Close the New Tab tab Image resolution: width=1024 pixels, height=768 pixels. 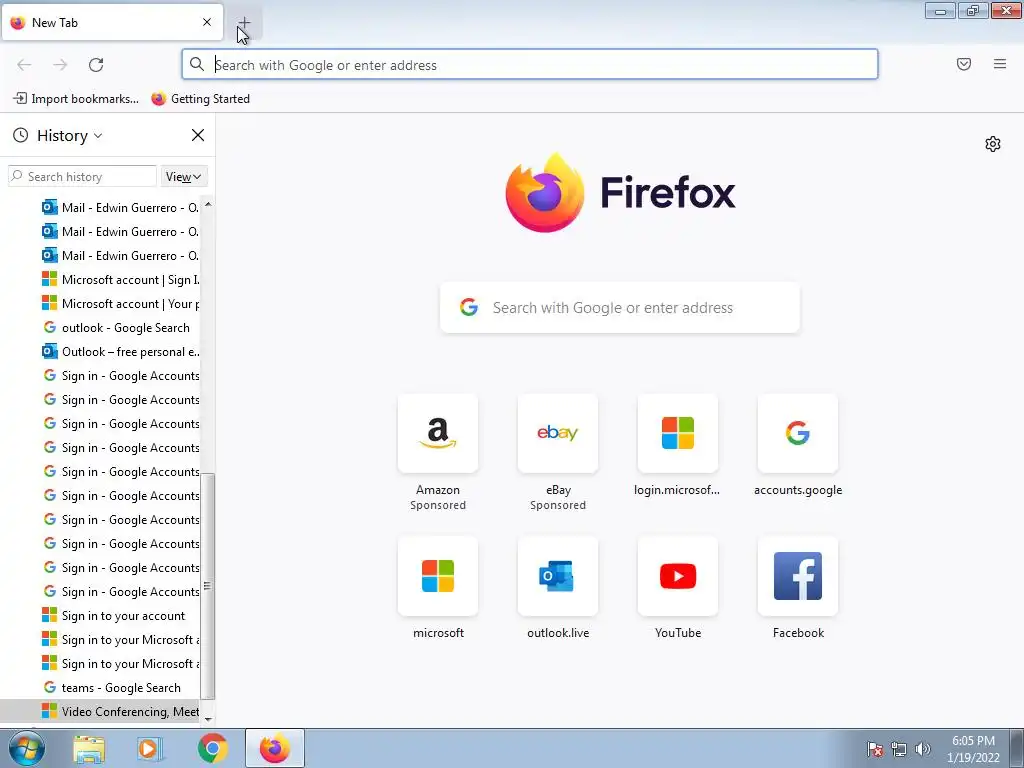click(207, 22)
